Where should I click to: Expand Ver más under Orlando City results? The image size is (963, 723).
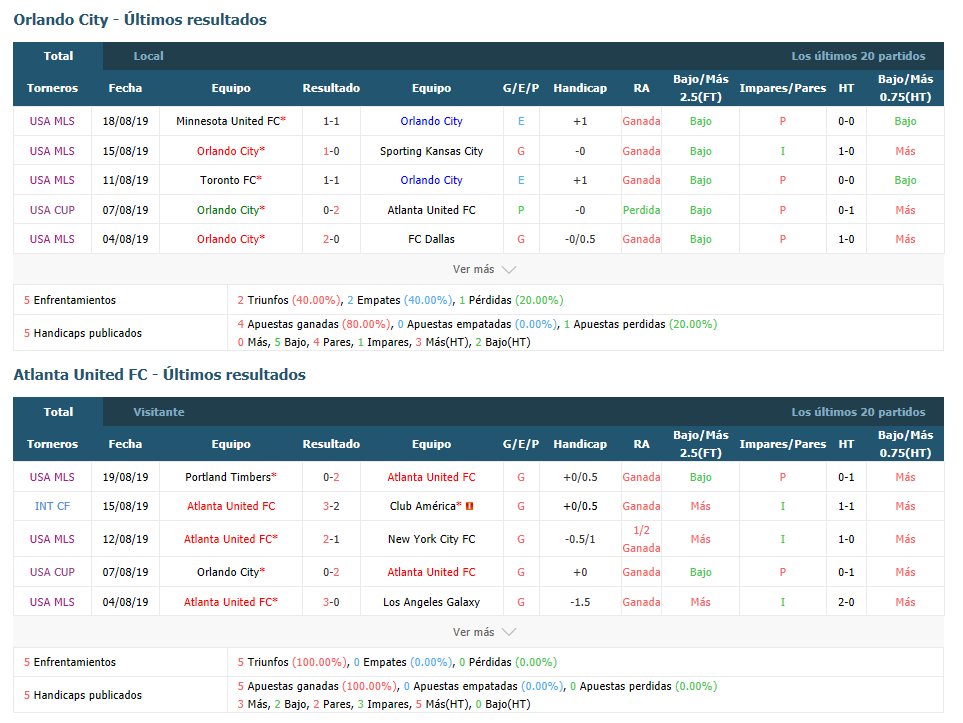484,269
